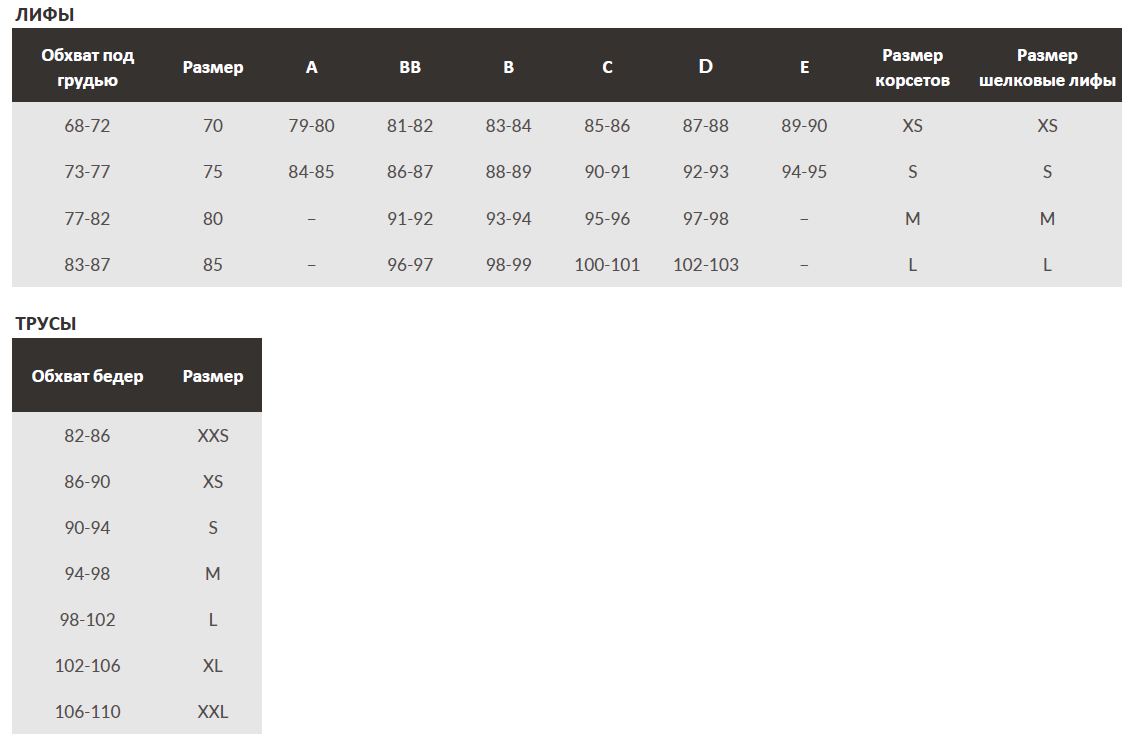Click the BB cup column header
The image size is (1133, 743).
[410, 68]
